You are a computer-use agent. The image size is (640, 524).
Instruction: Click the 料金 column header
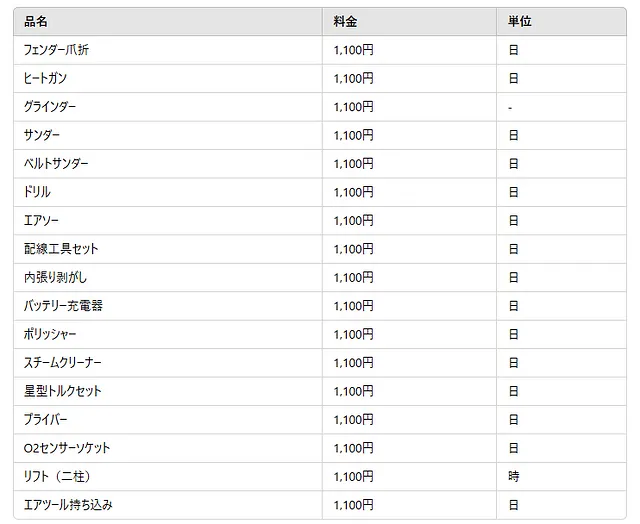tap(345, 21)
